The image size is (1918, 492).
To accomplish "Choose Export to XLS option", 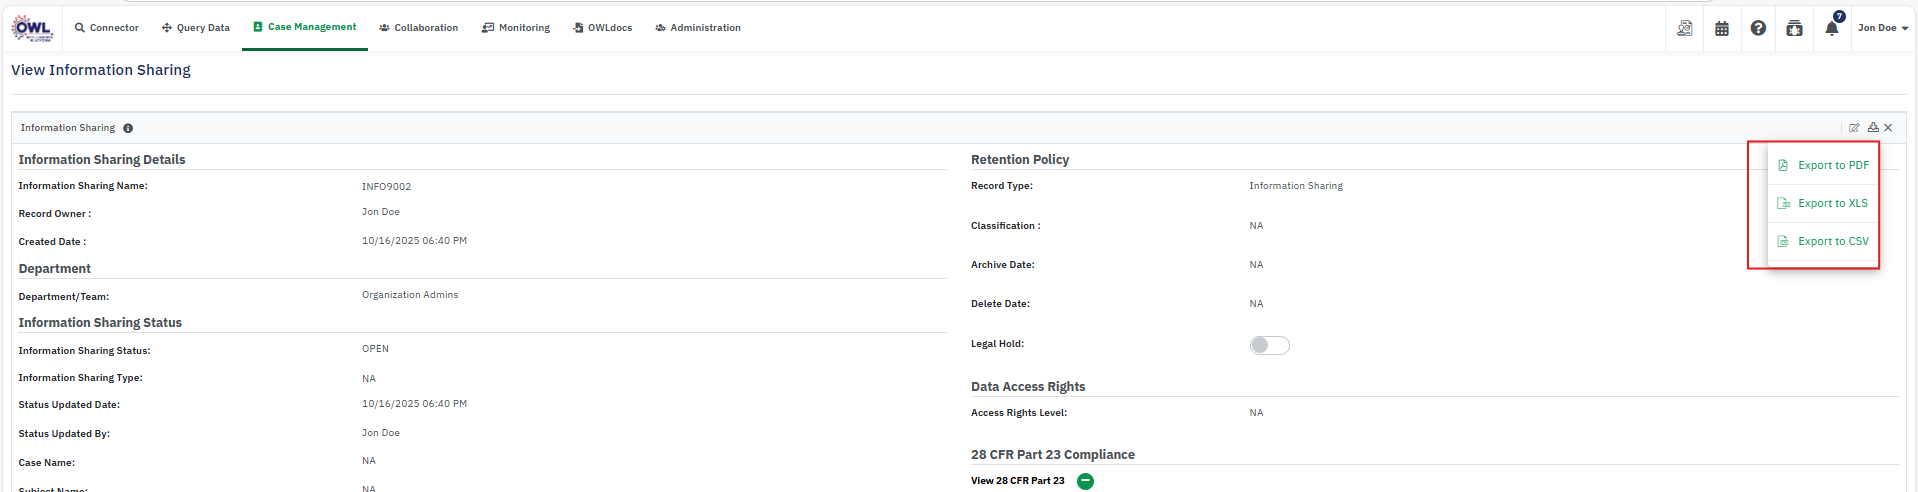I will tap(1832, 203).
